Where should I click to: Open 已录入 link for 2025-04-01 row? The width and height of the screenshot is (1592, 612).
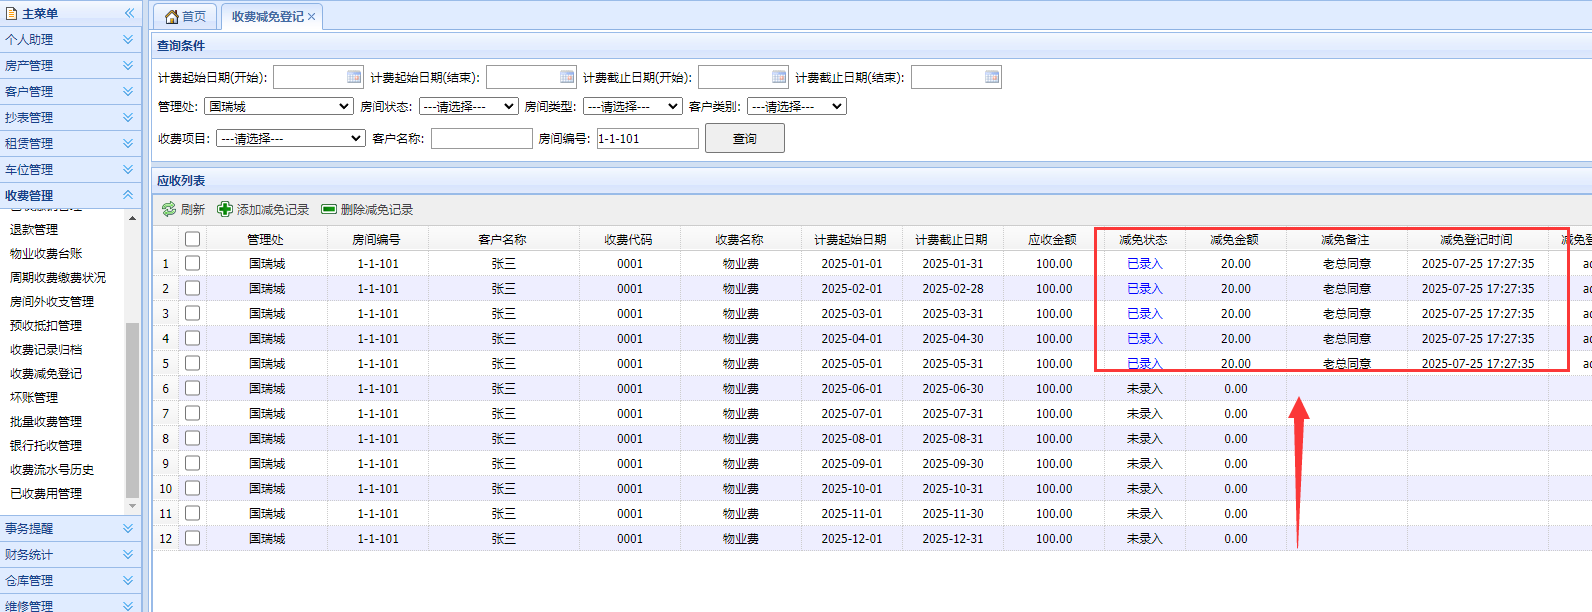point(1145,339)
